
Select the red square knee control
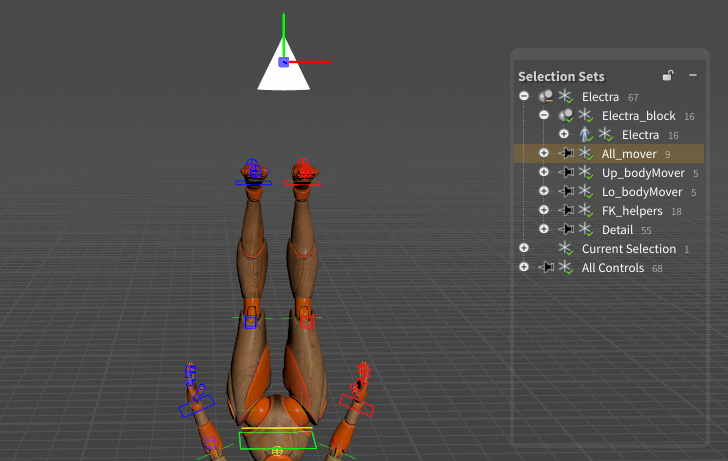(306, 322)
